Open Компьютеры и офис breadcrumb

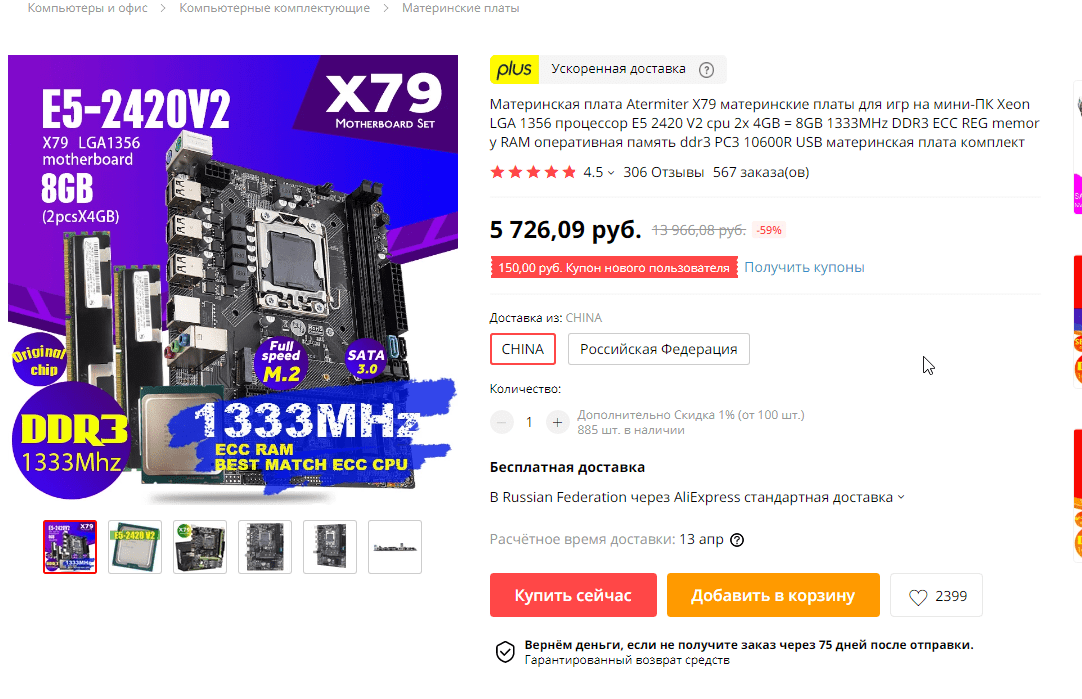88,8
